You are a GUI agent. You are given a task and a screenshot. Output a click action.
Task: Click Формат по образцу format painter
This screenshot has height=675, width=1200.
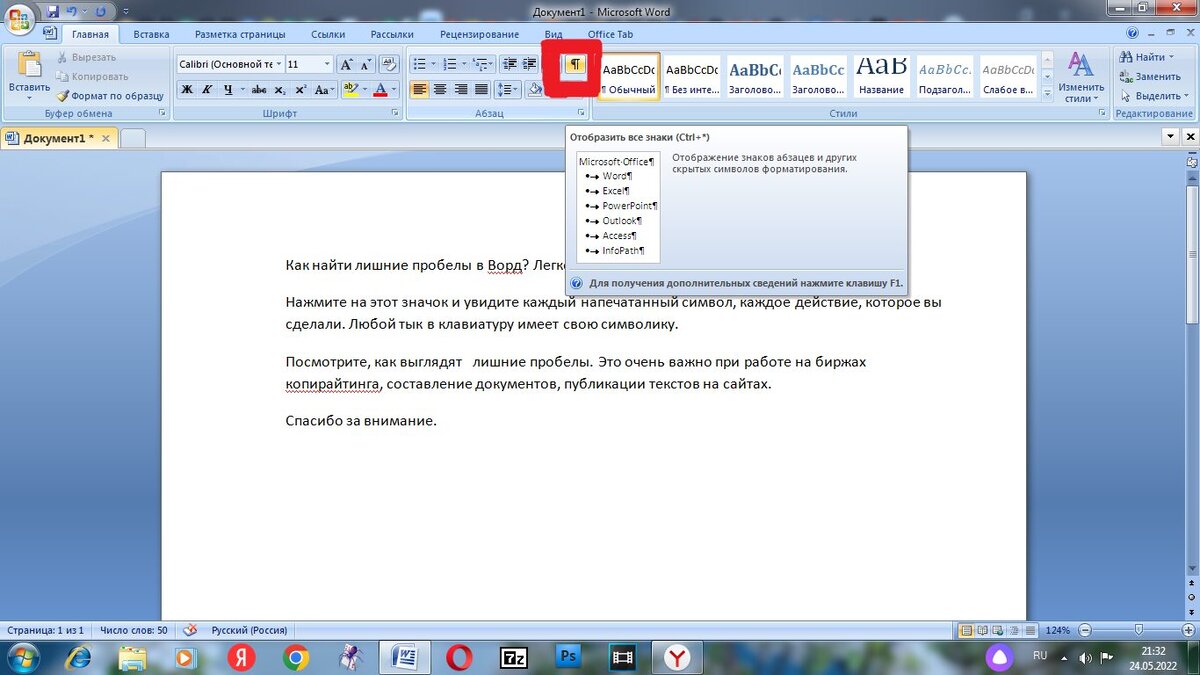tap(110, 96)
